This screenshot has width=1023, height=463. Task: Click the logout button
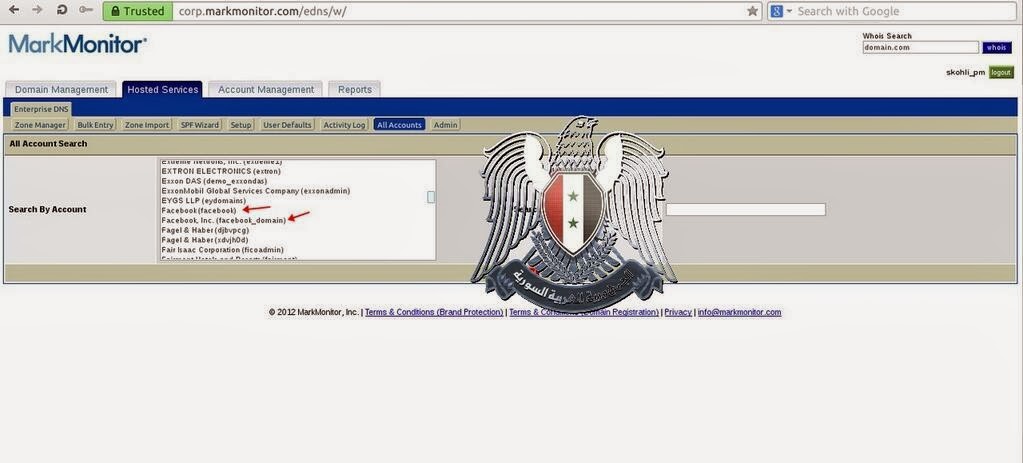1001,72
